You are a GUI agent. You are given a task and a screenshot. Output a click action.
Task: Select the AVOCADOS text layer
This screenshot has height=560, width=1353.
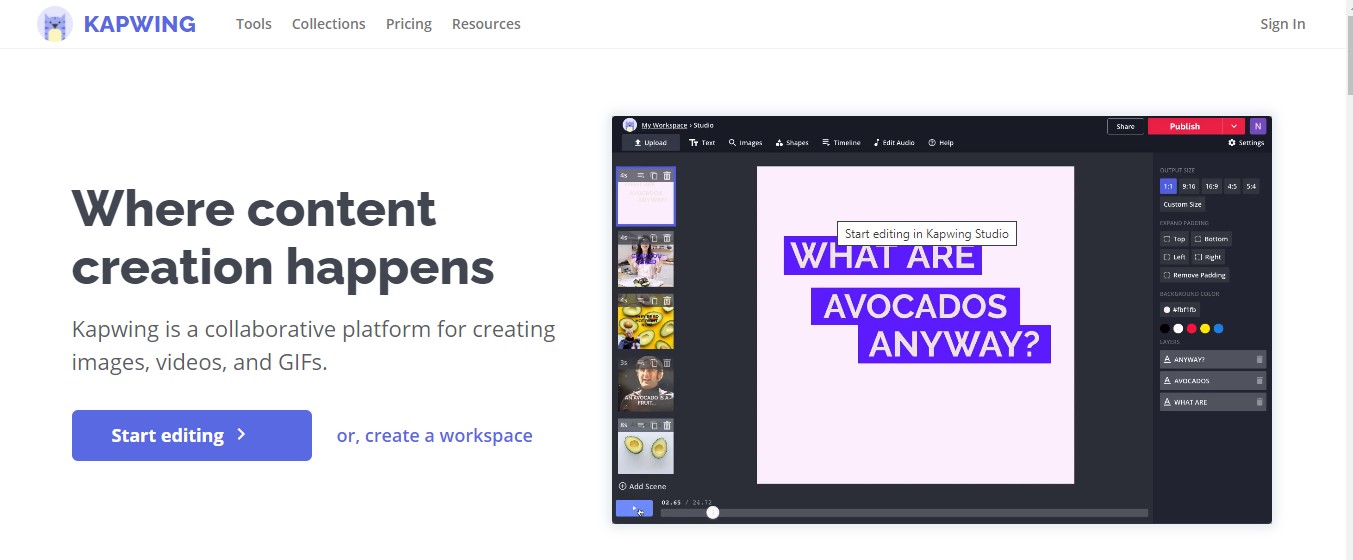pyautogui.click(x=1213, y=381)
